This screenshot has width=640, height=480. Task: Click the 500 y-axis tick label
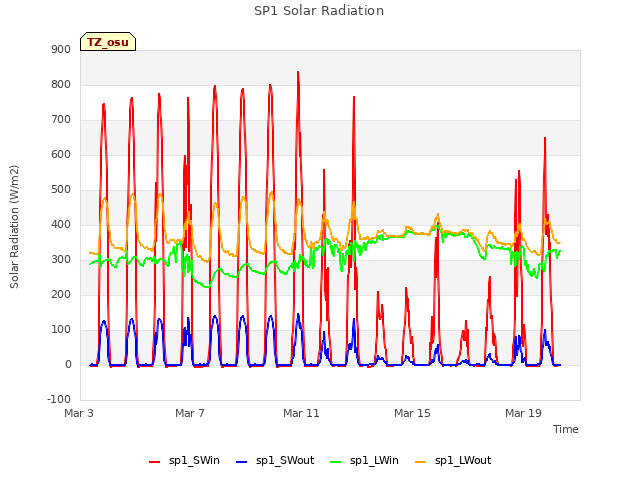[61, 190]
